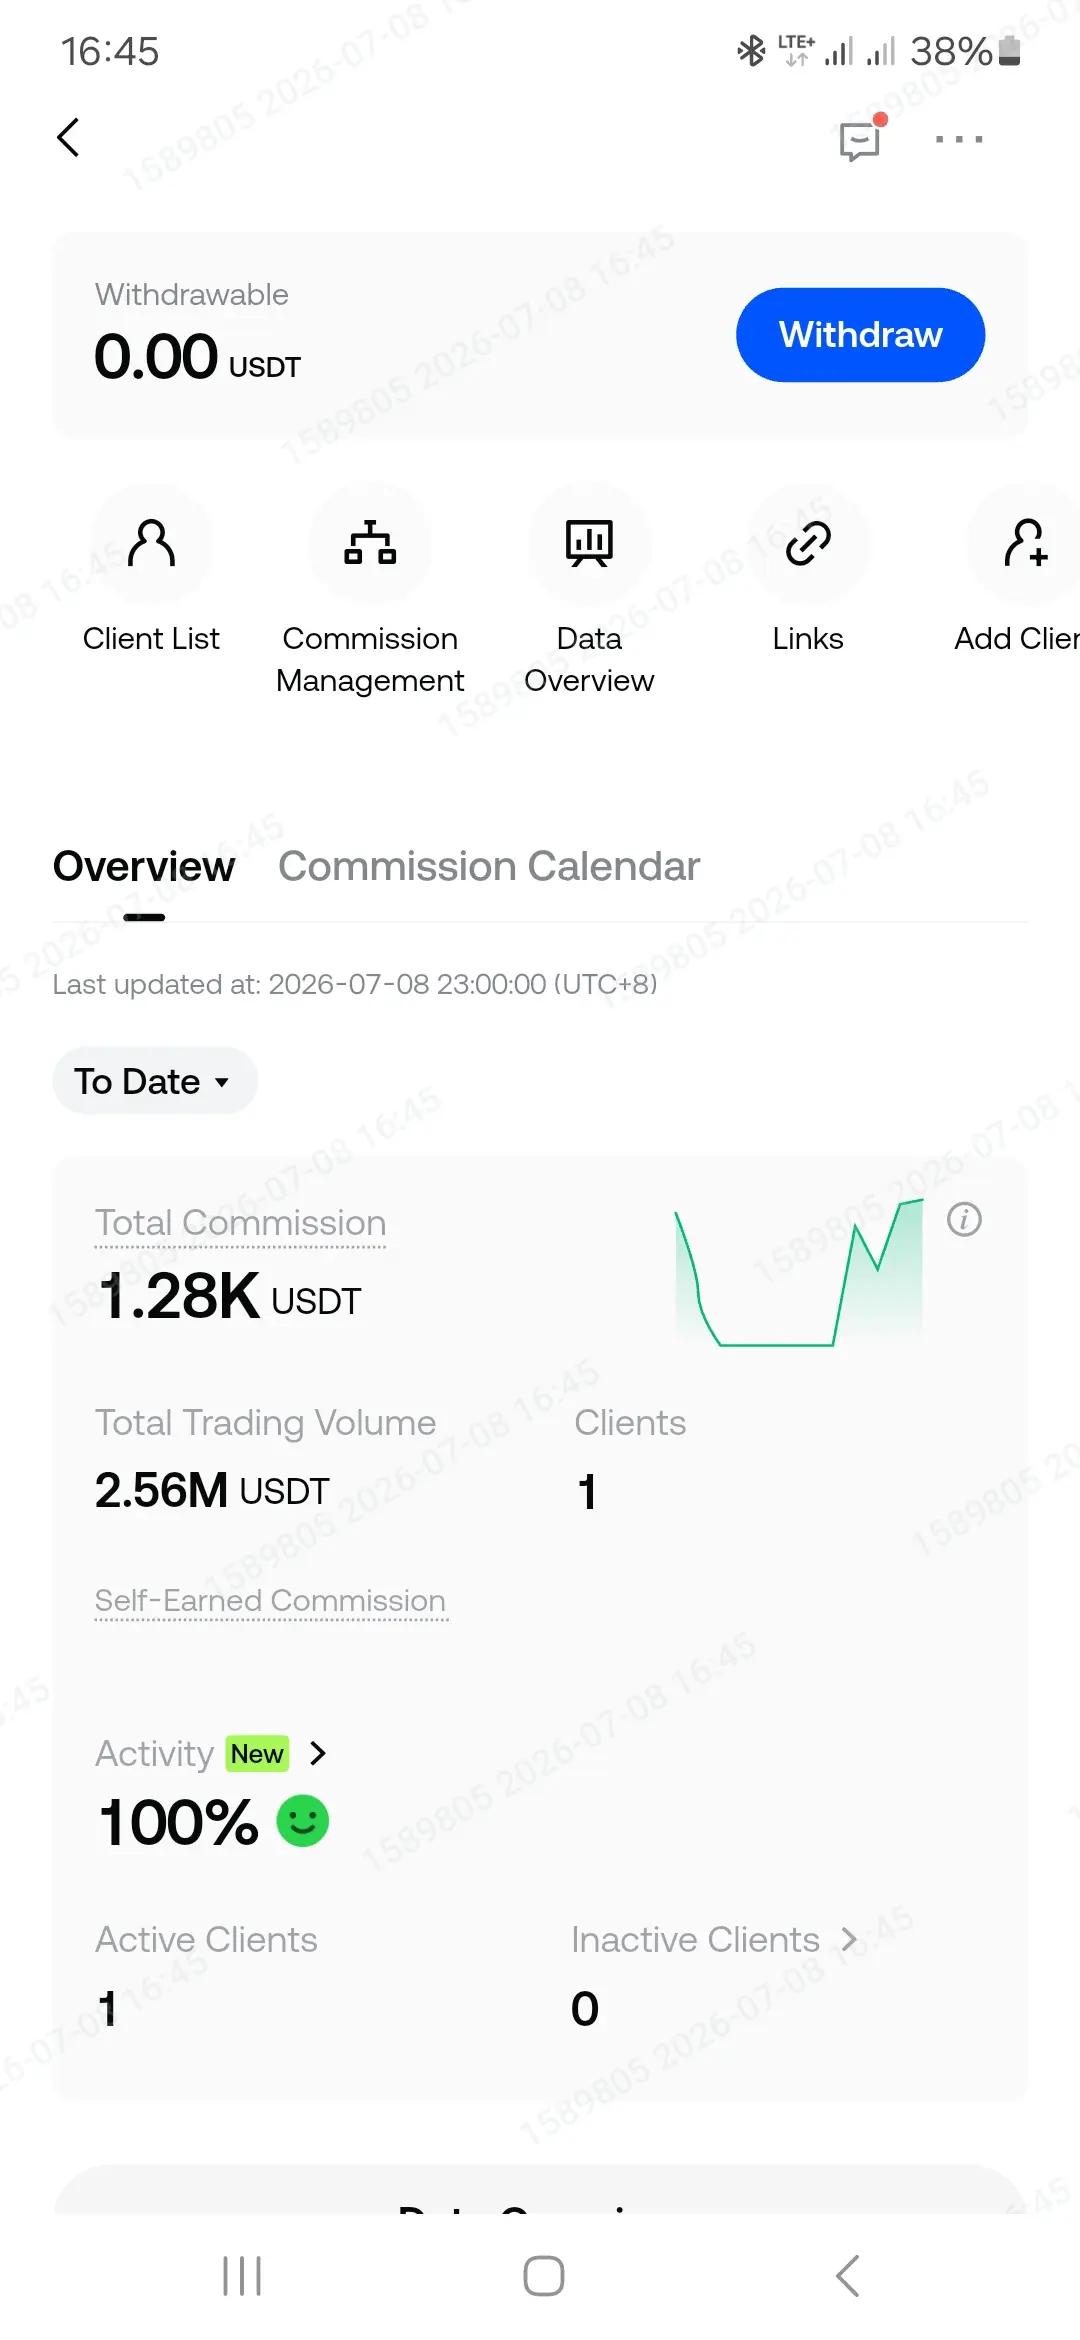
Task: Open Inactive Clients via its chevron
Action: [849, 1939]
